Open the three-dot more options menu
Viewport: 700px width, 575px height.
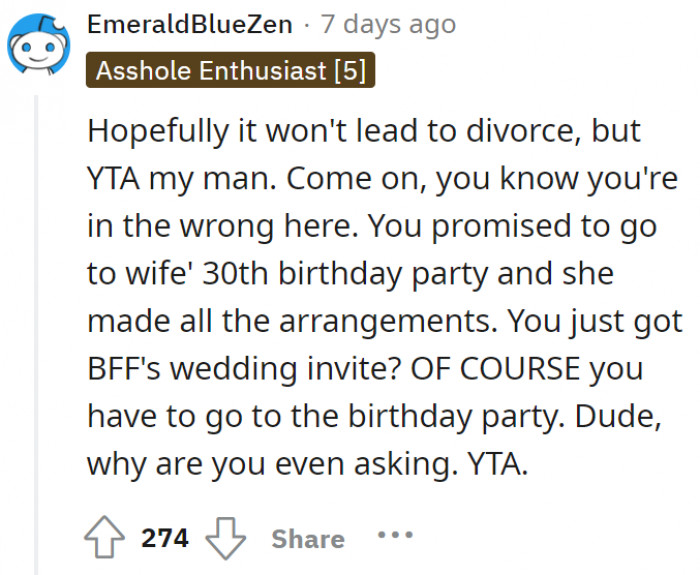click(395, 536)
